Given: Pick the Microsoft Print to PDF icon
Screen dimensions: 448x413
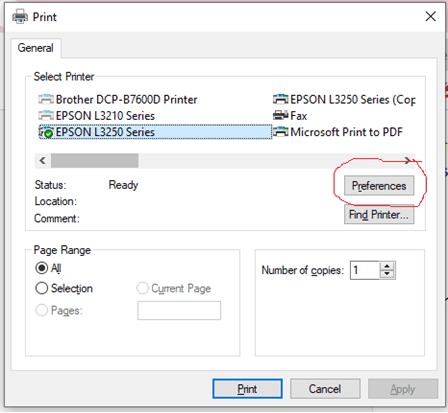Looking at the screenshot, I should (x=281, y=132).
